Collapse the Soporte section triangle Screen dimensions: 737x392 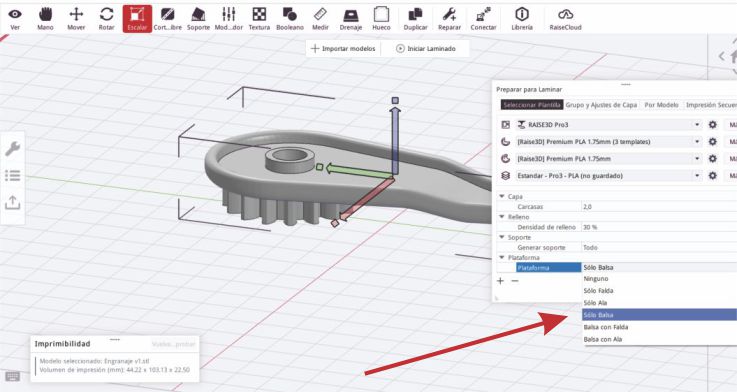coord(502,237)
